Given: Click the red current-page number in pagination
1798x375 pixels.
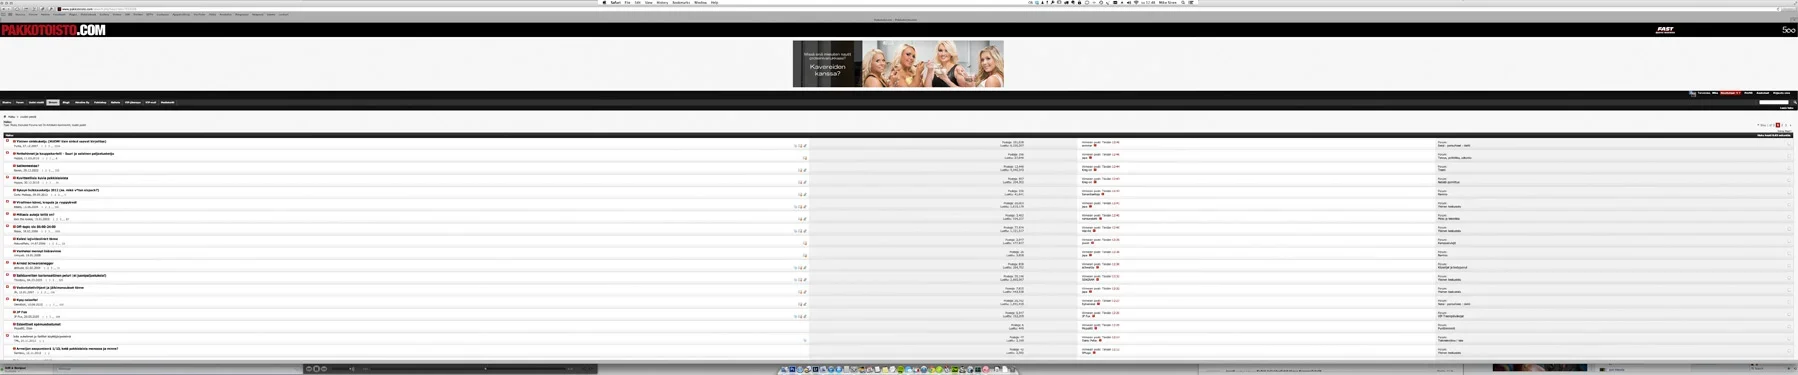Looking at the screenshot, I should click(1778, 125).
